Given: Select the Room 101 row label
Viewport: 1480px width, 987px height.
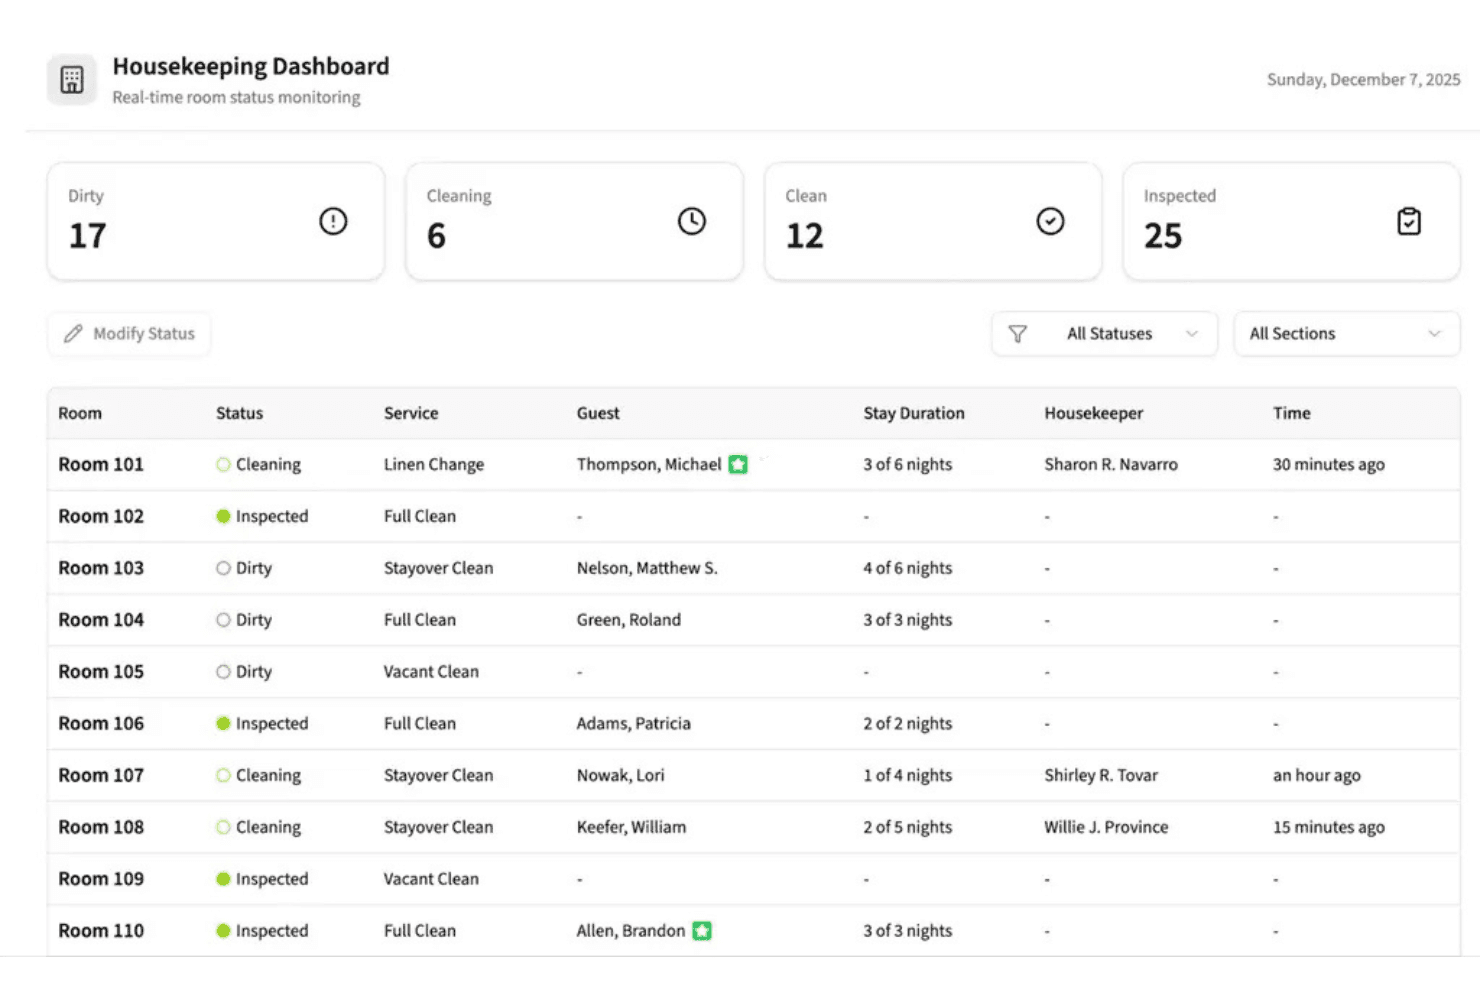Looking at the screenshot, I should (101, 464).
